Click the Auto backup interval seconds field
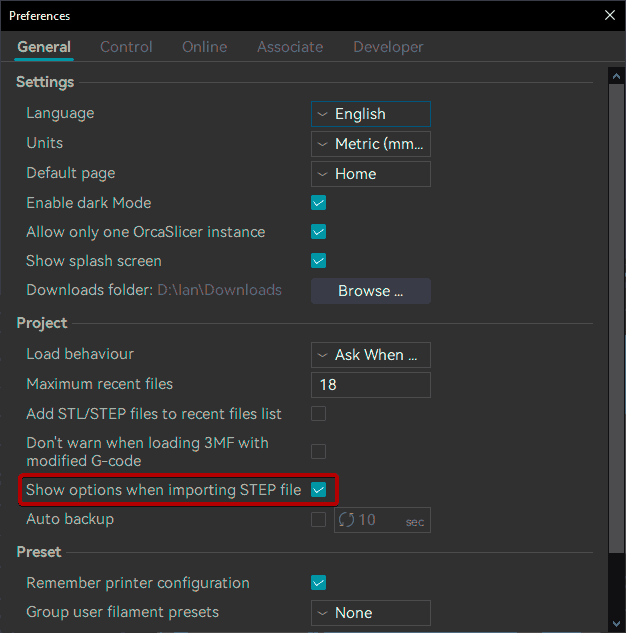The image size is (626, 633). tap(382, 520)
